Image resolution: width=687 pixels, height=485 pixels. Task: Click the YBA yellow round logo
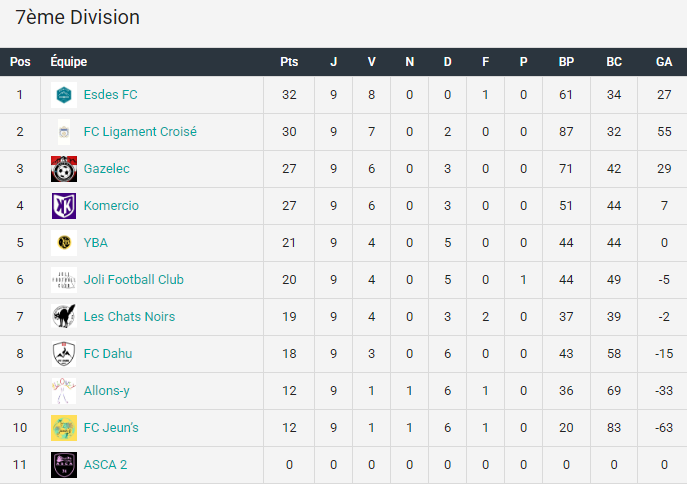click(x=64, y=243)
